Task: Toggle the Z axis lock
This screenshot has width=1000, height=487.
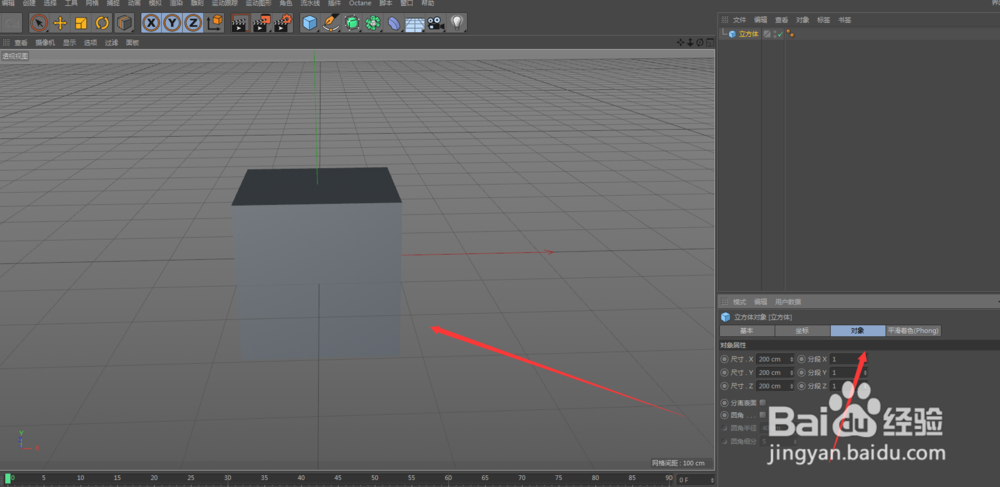Action: coord(193,24)
